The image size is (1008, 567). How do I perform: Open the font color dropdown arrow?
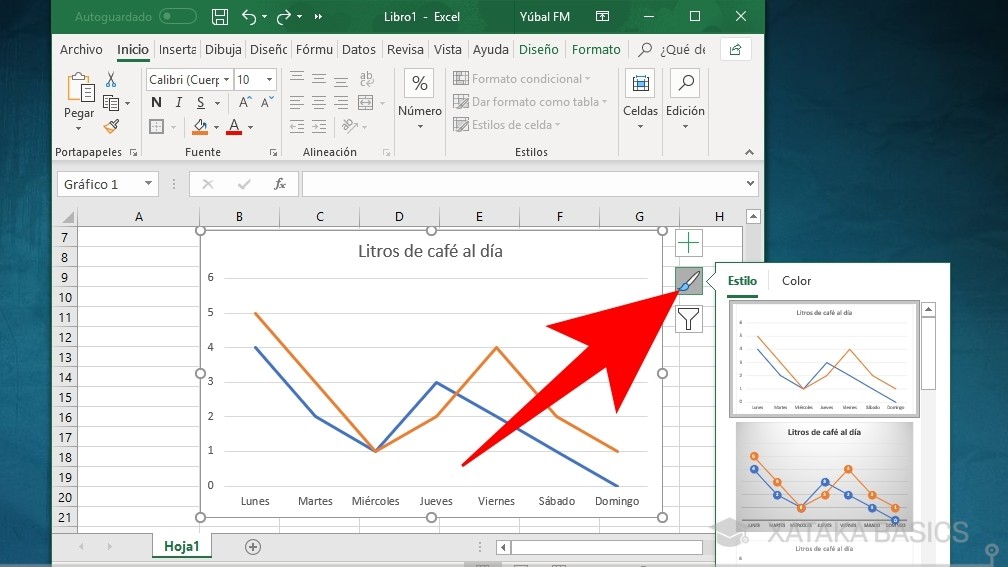(250, 127)
